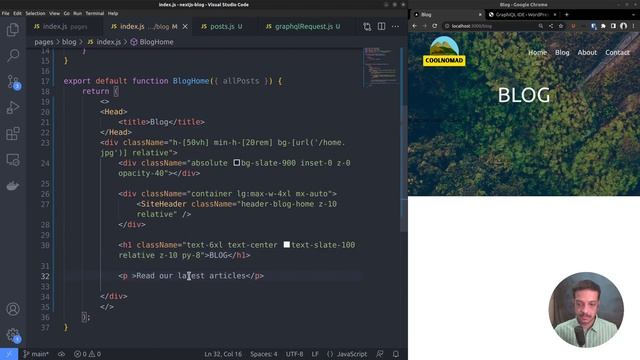The image size is (640, 360).
Task: Click the Open Changes compare icon
Action: [367, 27]
